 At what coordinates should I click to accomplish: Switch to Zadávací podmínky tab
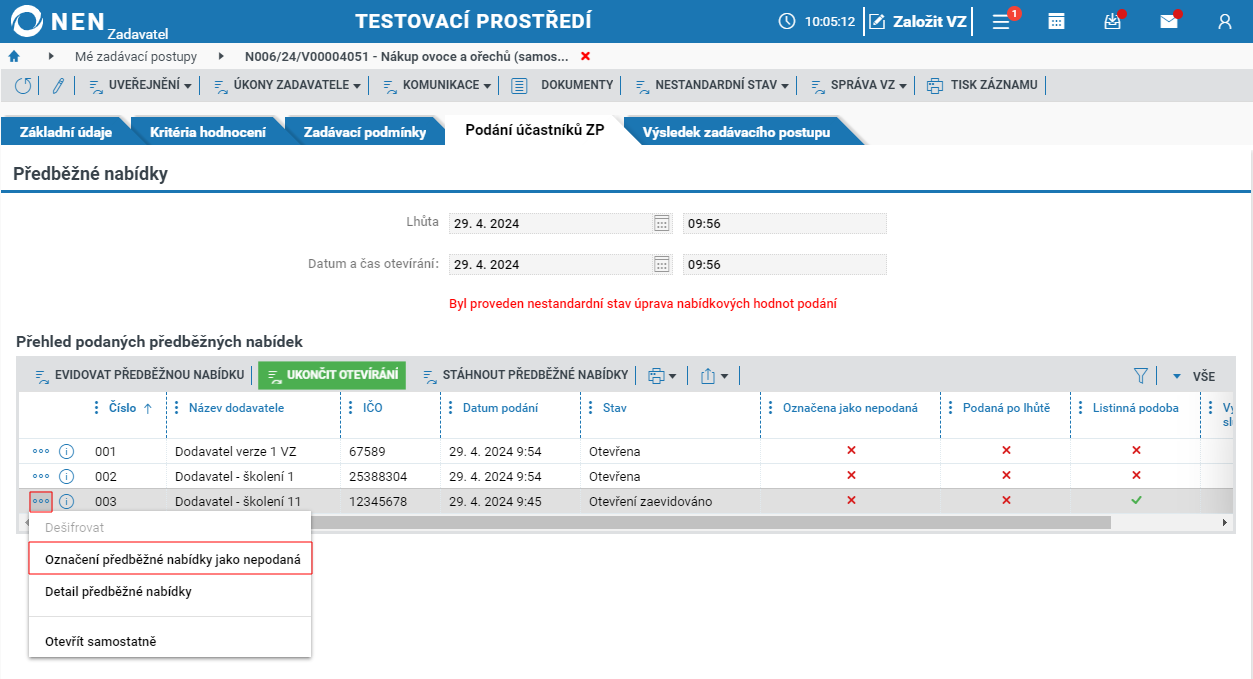(x=365, y=132)
